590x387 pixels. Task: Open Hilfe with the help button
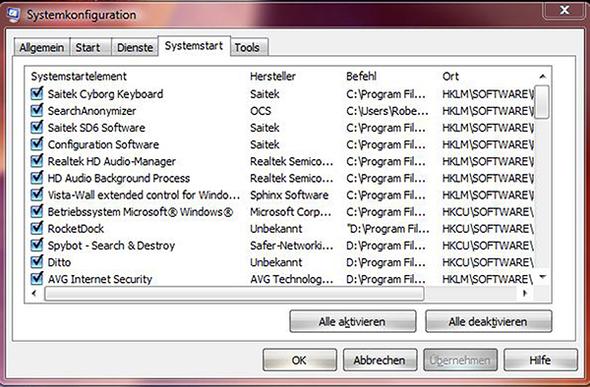[x=540, y=360]
